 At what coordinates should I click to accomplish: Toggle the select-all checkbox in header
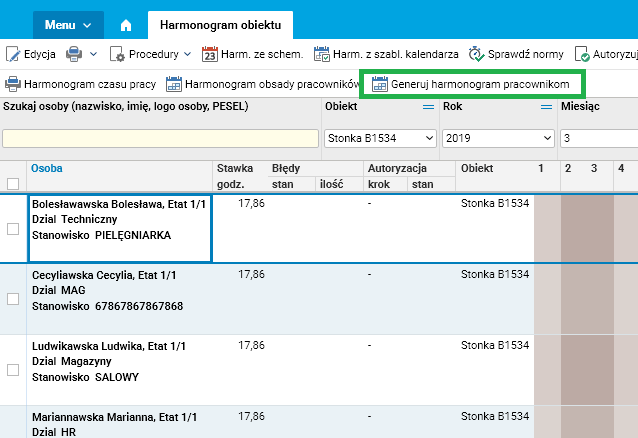pyautogui.click(x=13, y=184)
